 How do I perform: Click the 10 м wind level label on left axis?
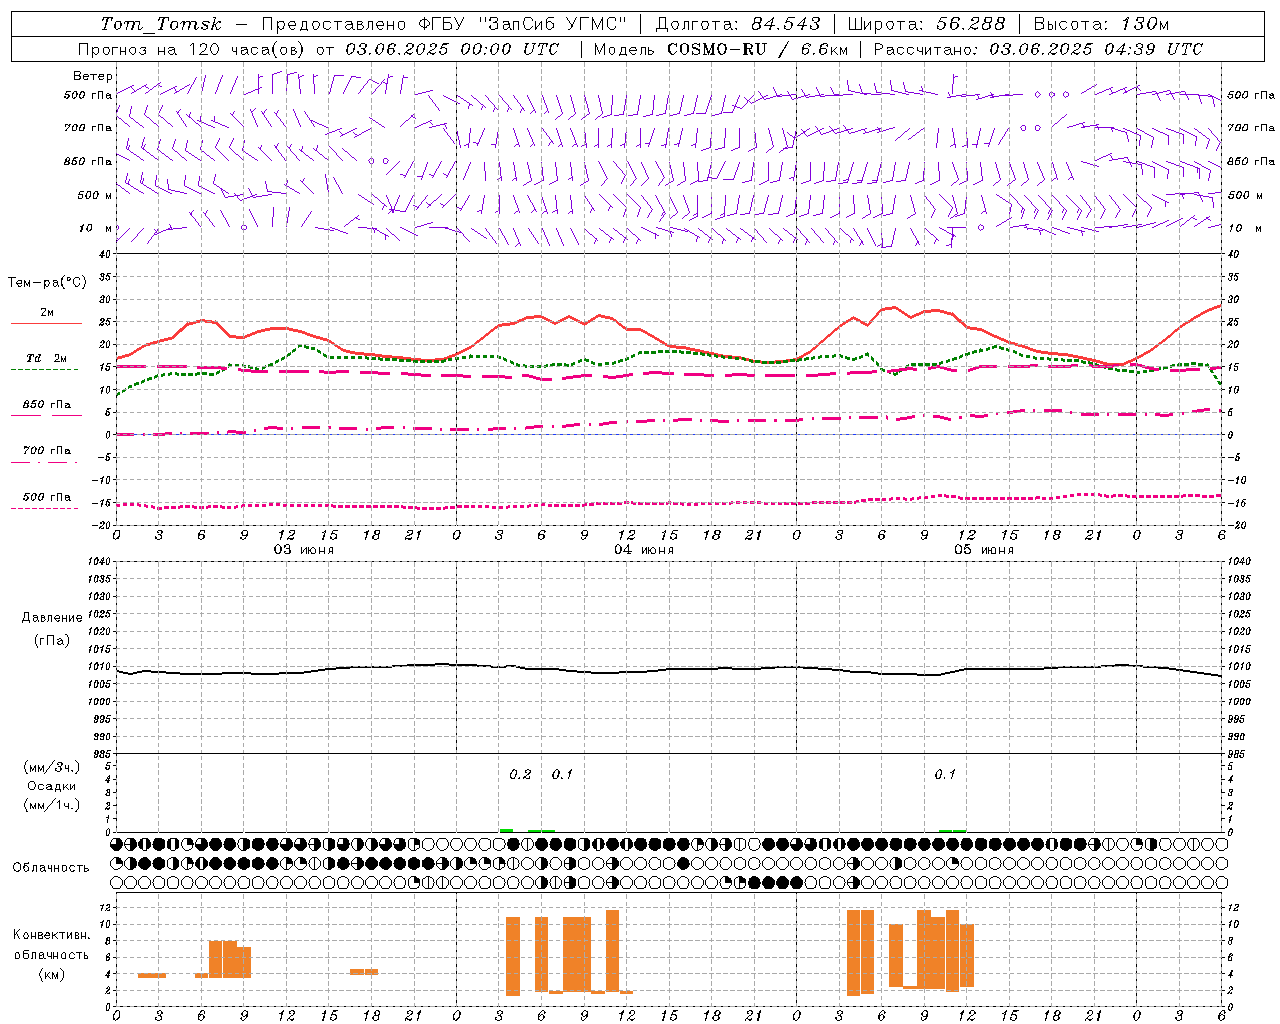(x=96, y=228)
